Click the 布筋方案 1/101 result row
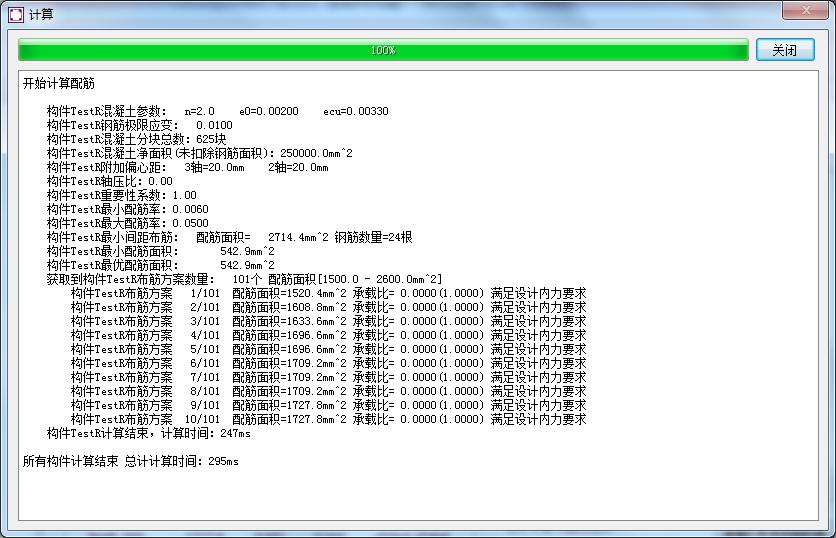 (328, 293)
